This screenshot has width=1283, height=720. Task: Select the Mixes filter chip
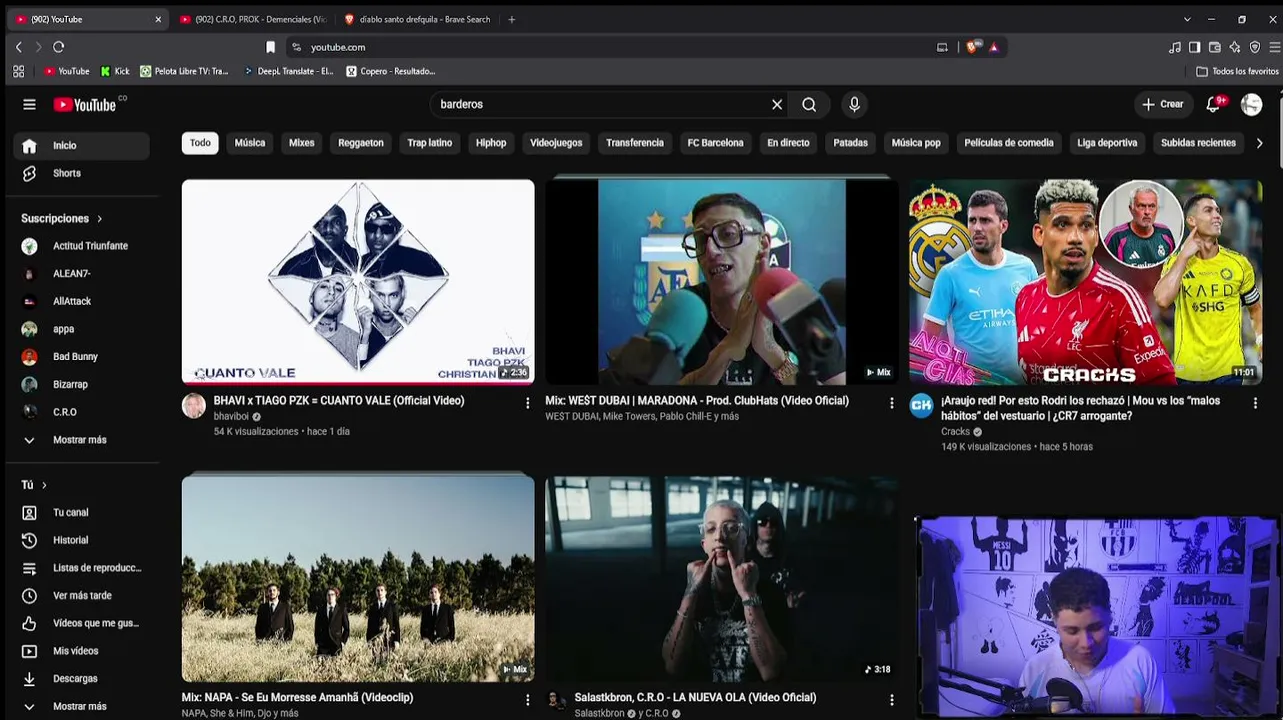pyautogui.click(x=302, y=143)
